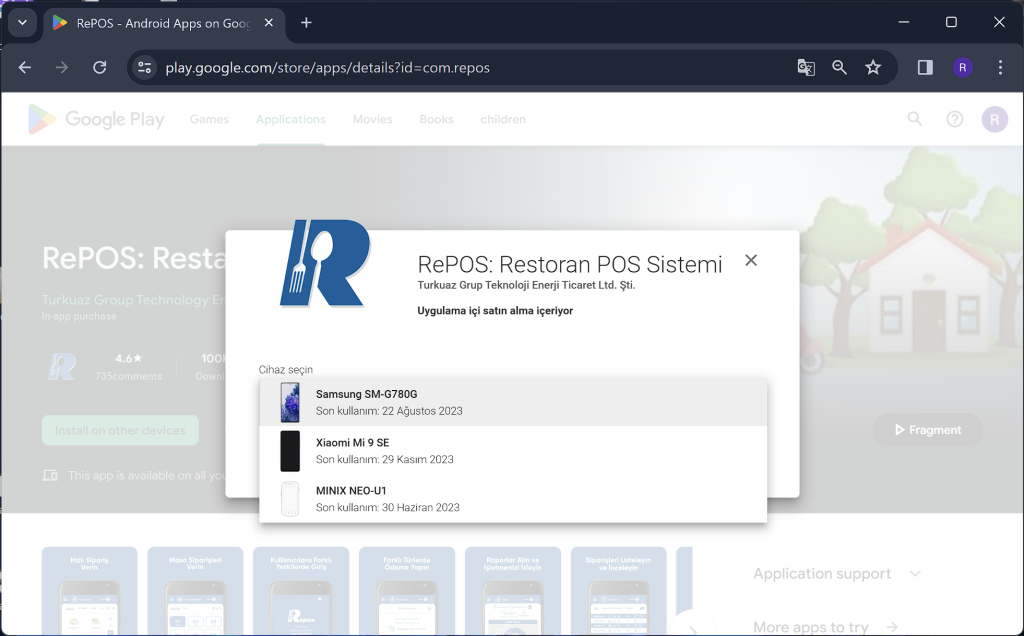Click the black Xiaomi phone thumbnail
Screen dimensions: 1024x636
coord(290,451)
